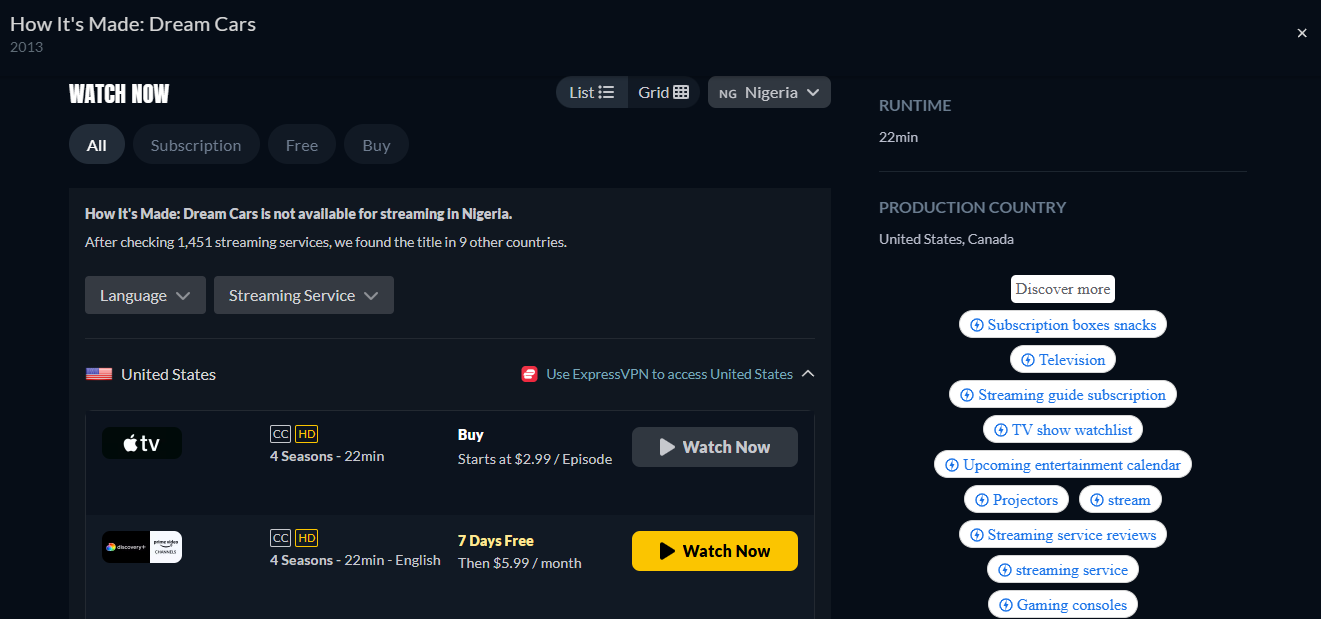Click the HD badge on Apple TV row
Screen dimensions: 1321x619
pos(307,434)
